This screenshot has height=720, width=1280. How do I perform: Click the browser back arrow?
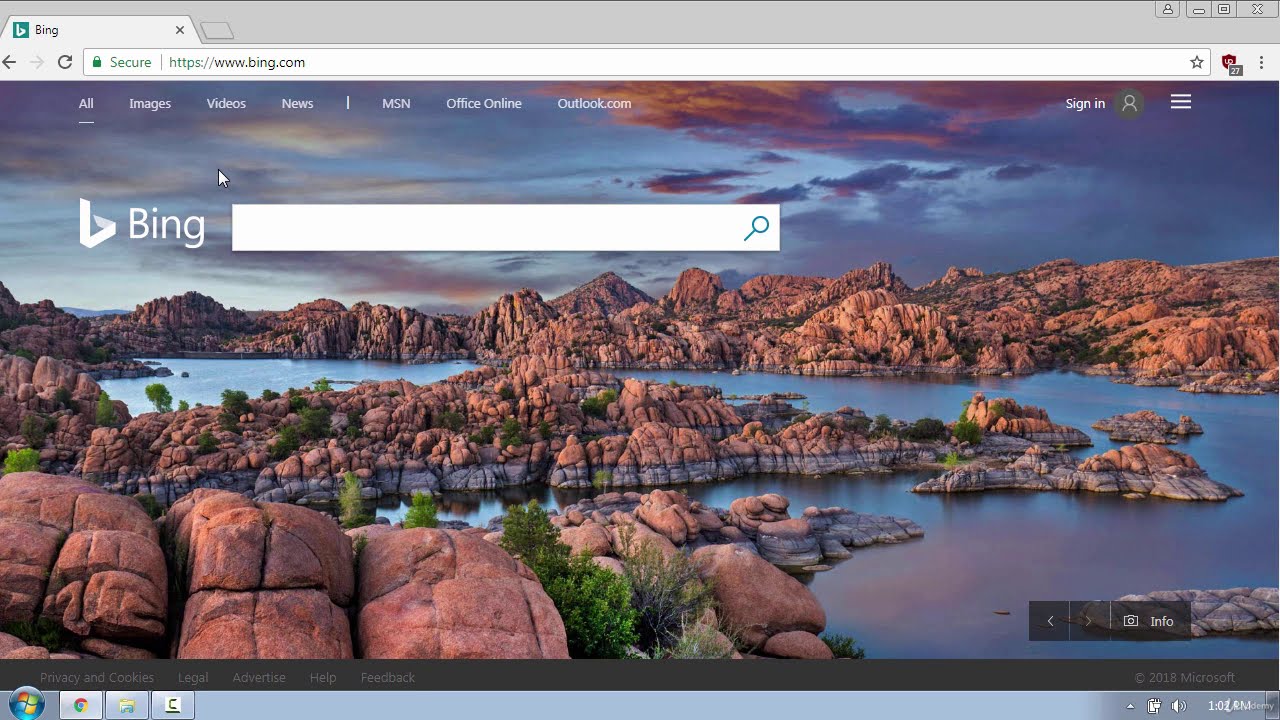tap(10, 62)
